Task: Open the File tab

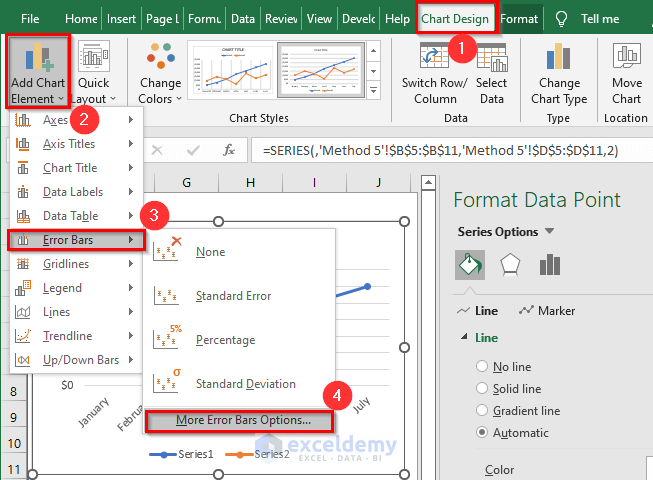Action: click(x=30, y=19)
